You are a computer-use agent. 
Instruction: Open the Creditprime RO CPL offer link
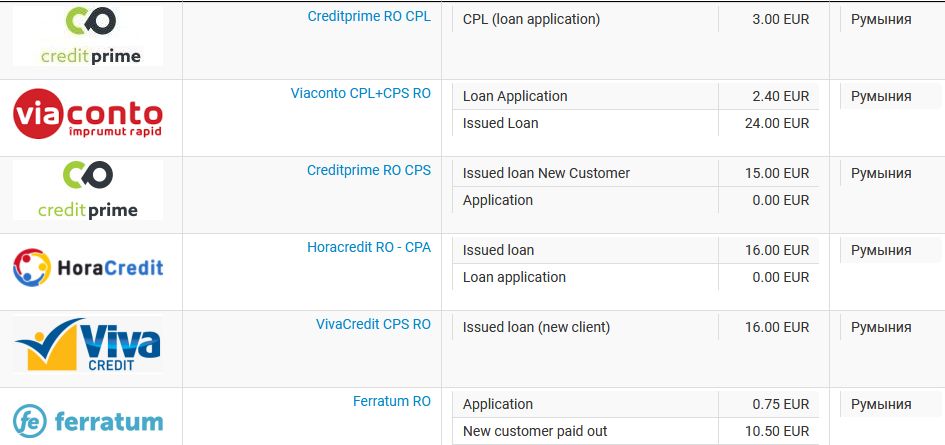[x=369, y=16]
